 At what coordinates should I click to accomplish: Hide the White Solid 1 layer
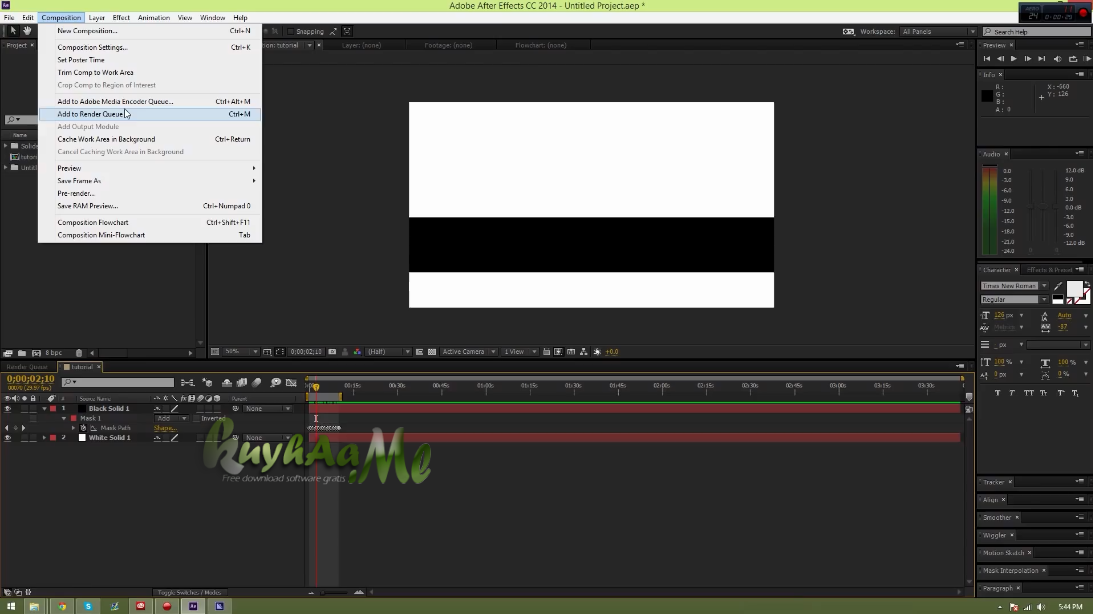coord(8,438)
